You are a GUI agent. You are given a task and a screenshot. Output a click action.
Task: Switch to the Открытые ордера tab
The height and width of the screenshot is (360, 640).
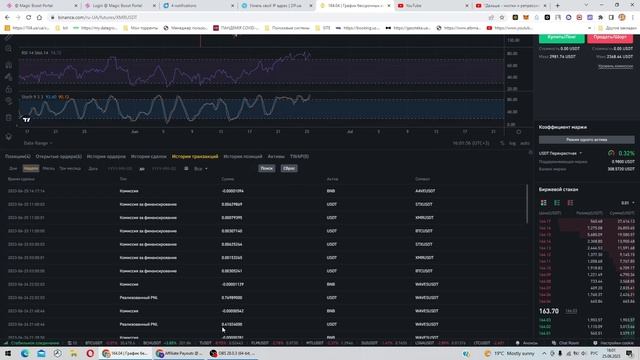[58, 157]
